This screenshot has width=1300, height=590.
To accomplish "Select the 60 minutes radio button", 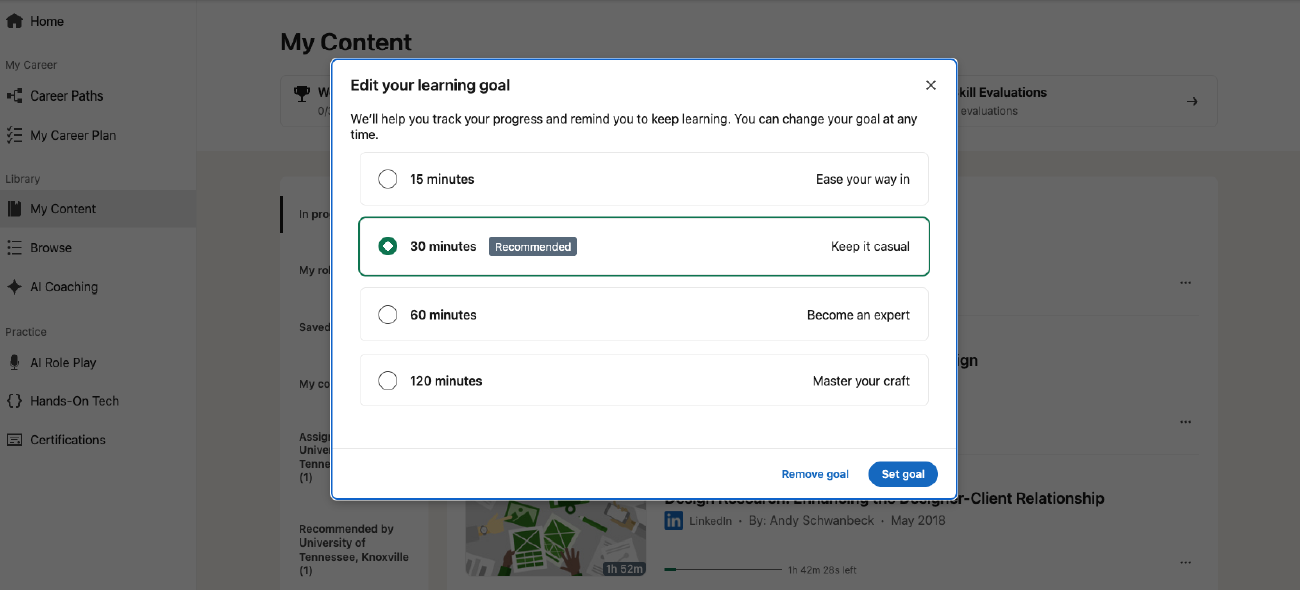I will pyautogui.click(x=388, y=315).
